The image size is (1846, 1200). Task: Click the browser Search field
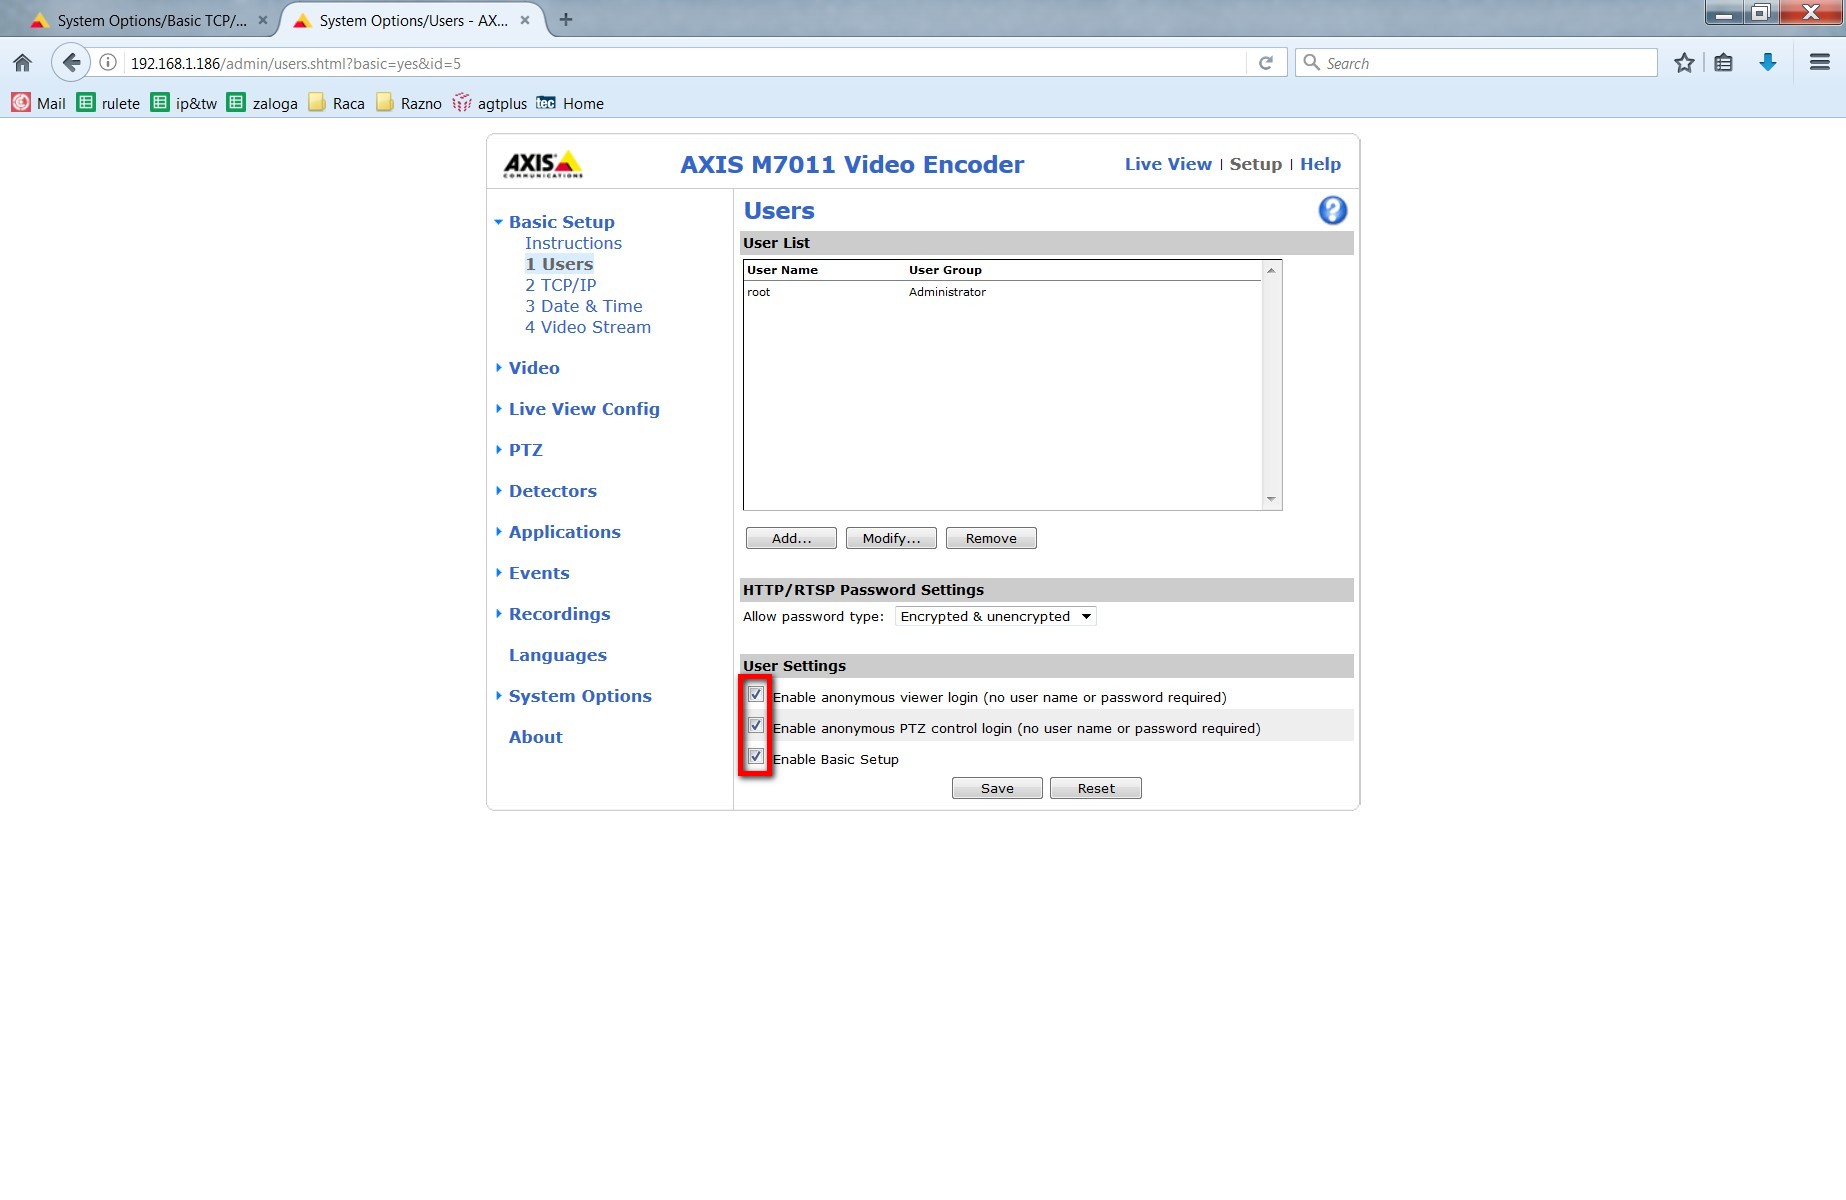[1476, 63]
